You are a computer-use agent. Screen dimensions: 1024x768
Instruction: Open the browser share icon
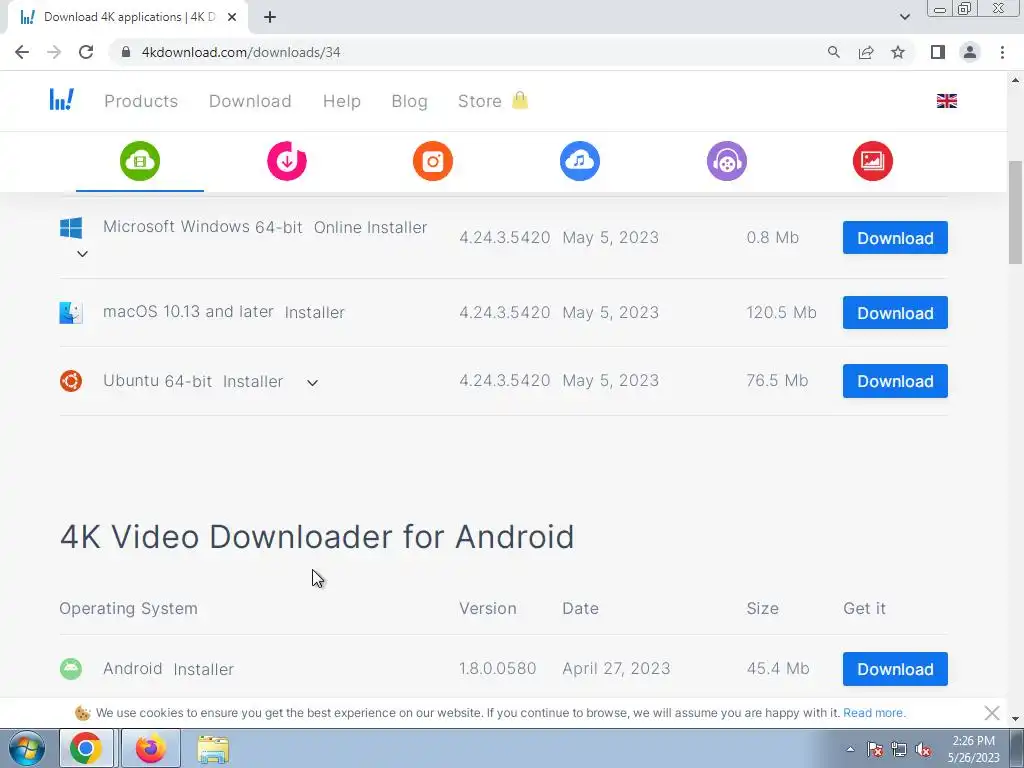[866, 52]
